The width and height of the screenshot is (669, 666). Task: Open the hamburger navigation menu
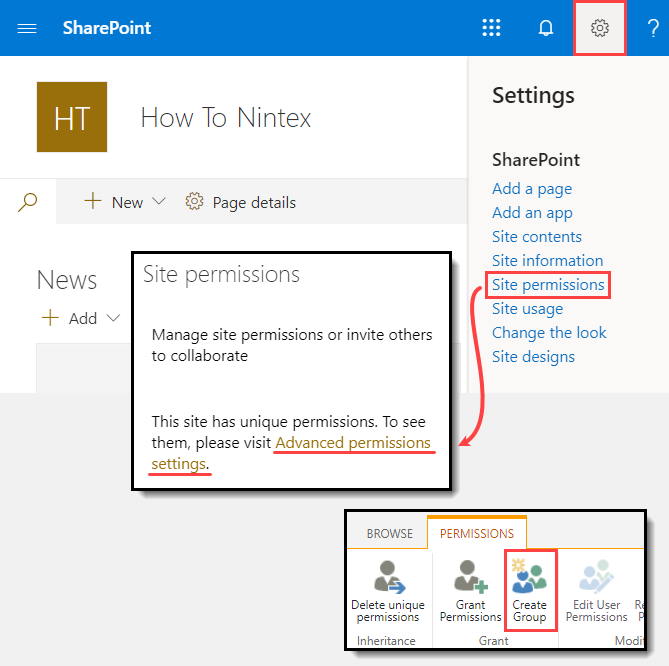click(27, 29)
